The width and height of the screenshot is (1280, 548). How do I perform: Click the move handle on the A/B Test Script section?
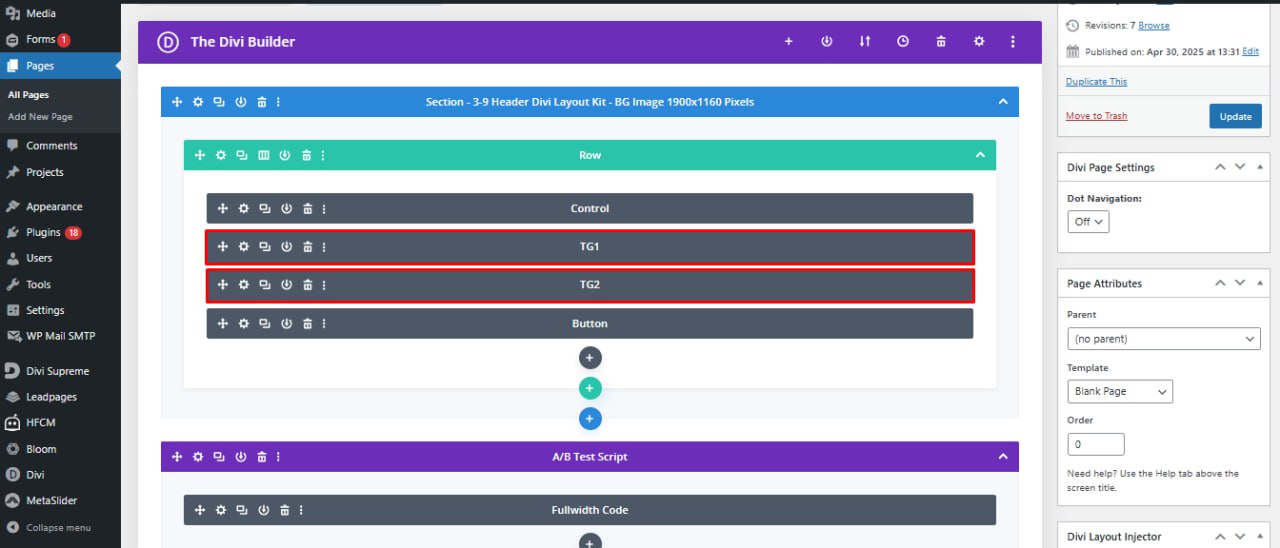(177, 456)
